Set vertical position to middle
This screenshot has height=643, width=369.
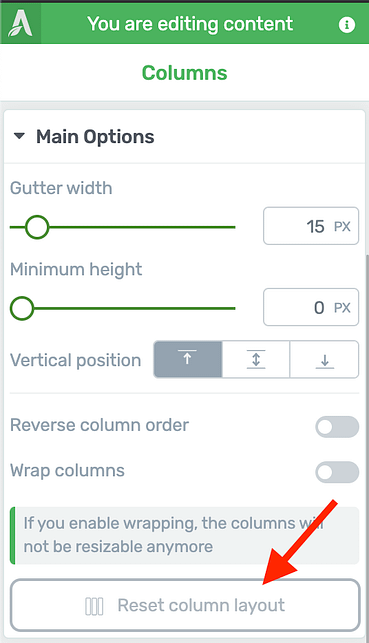click(x=256, y=359)
